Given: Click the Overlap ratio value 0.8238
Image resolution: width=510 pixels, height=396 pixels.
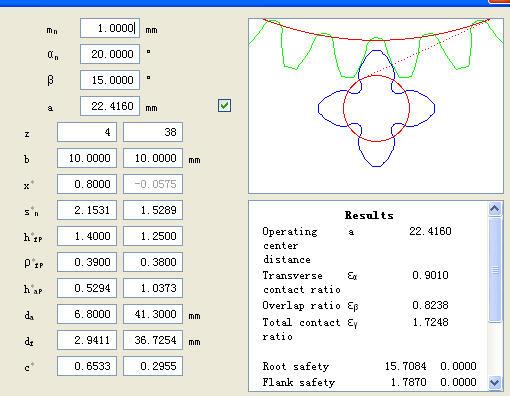Looking at the screenshot, I should tap(430, 305).
